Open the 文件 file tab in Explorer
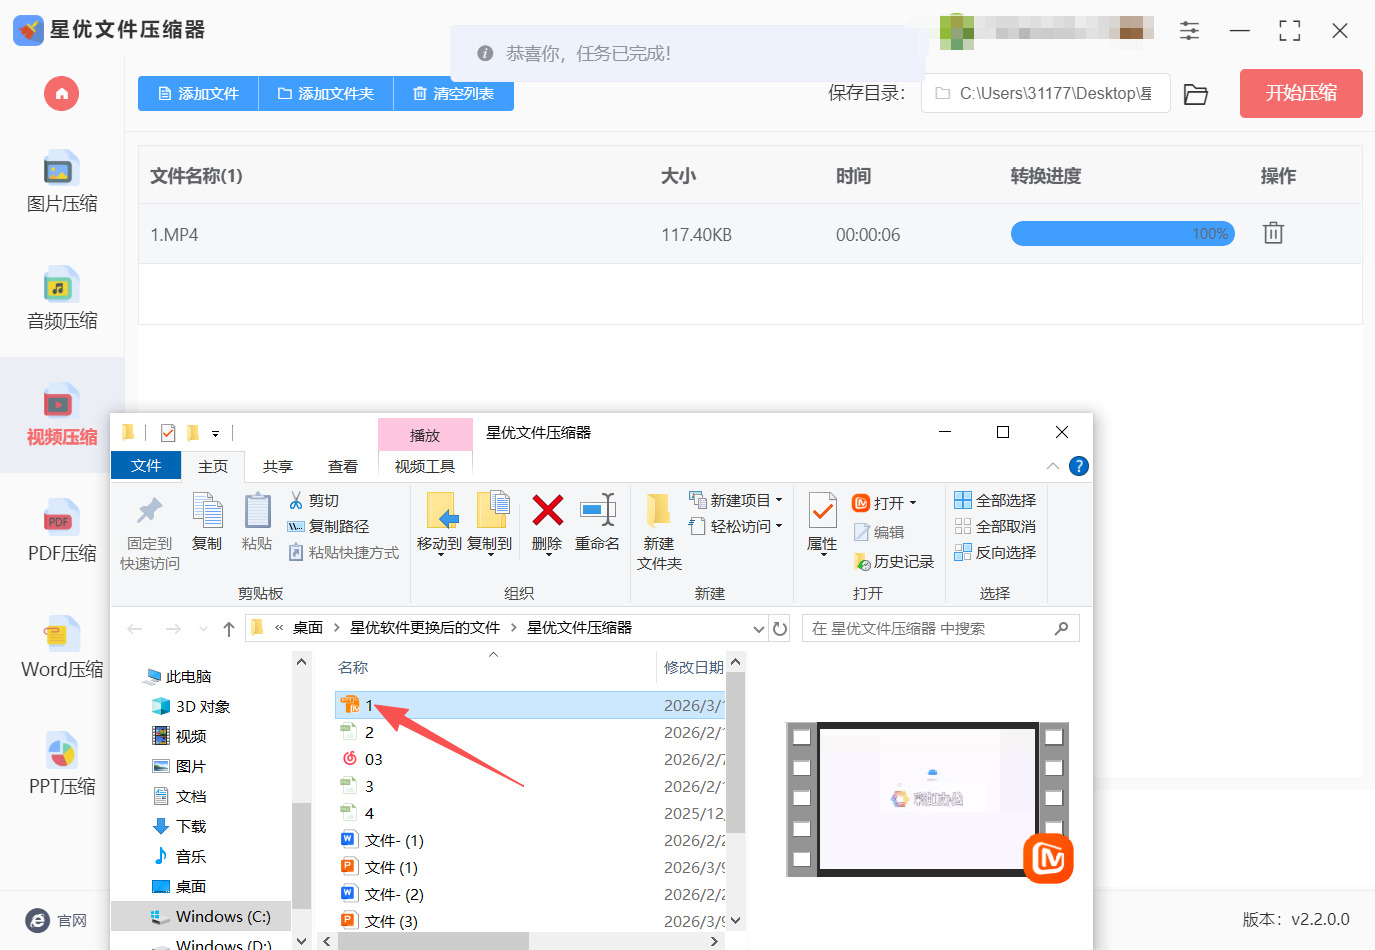The height and width of the screenshot is (950, 1375). click(x=146, y=466)
